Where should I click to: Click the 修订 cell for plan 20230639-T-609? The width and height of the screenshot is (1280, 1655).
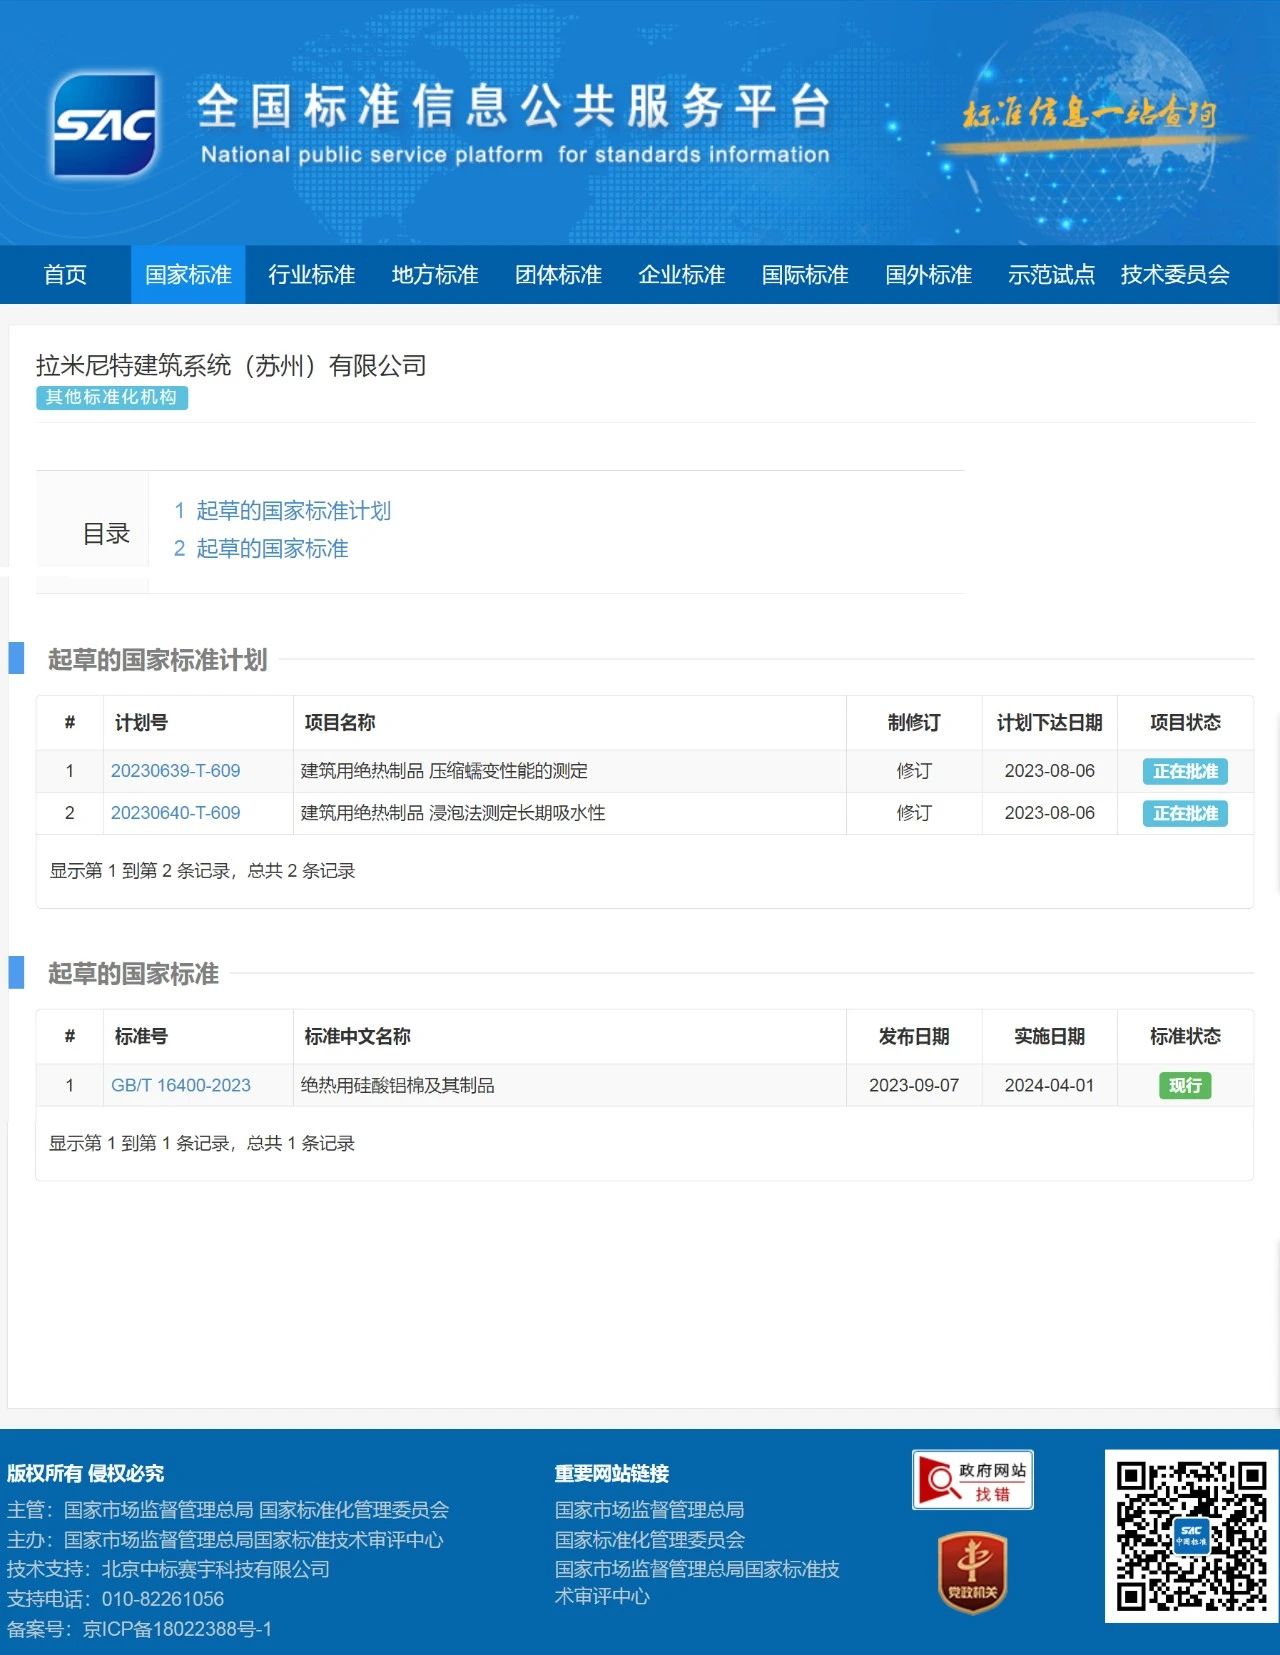tap(914, 771)
